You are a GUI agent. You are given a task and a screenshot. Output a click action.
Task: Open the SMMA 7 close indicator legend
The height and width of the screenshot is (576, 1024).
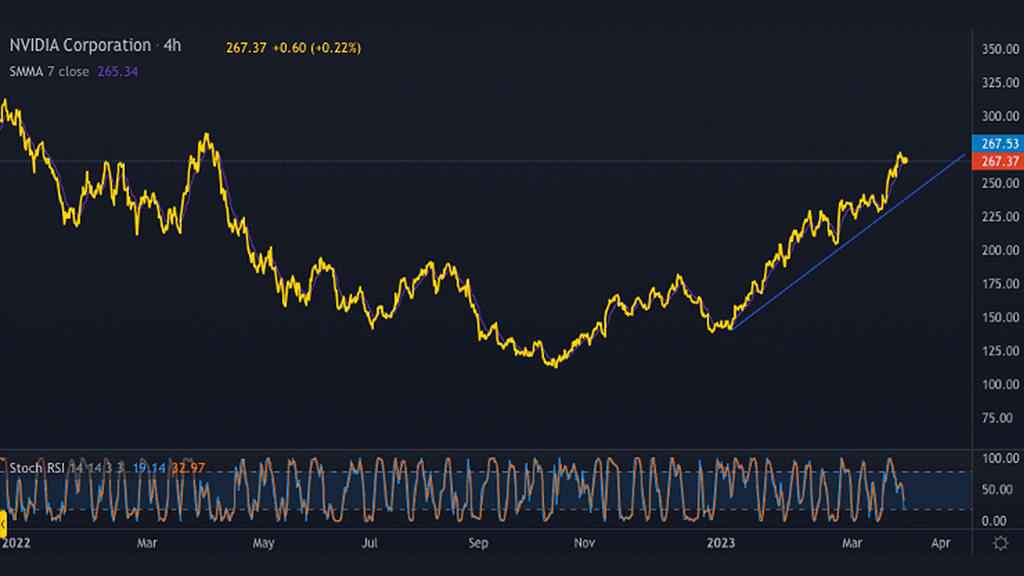pos(49,72)
